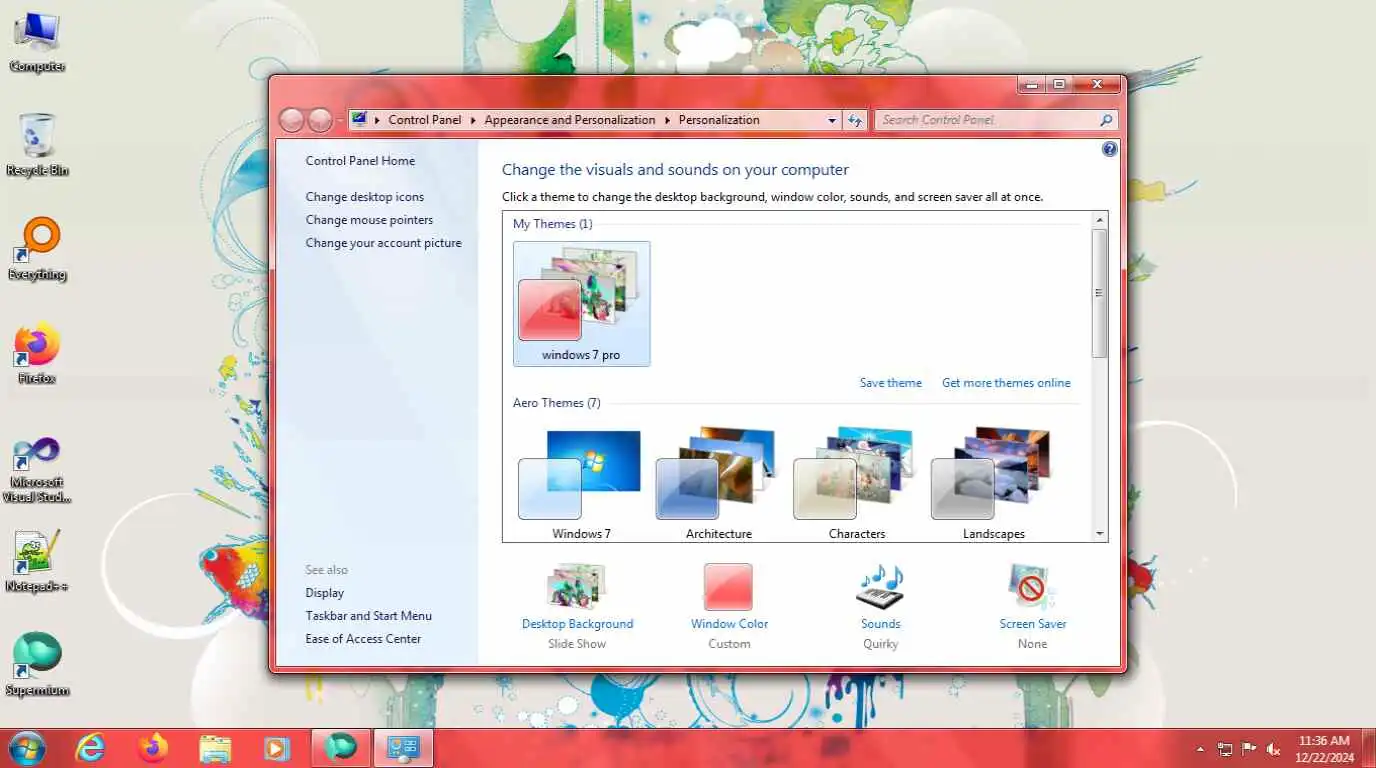The height and width of the screenshot is (768, 1376).
Task: Click the search magnifier icon
Action: pyautogui.click(x=1105, y=120)
